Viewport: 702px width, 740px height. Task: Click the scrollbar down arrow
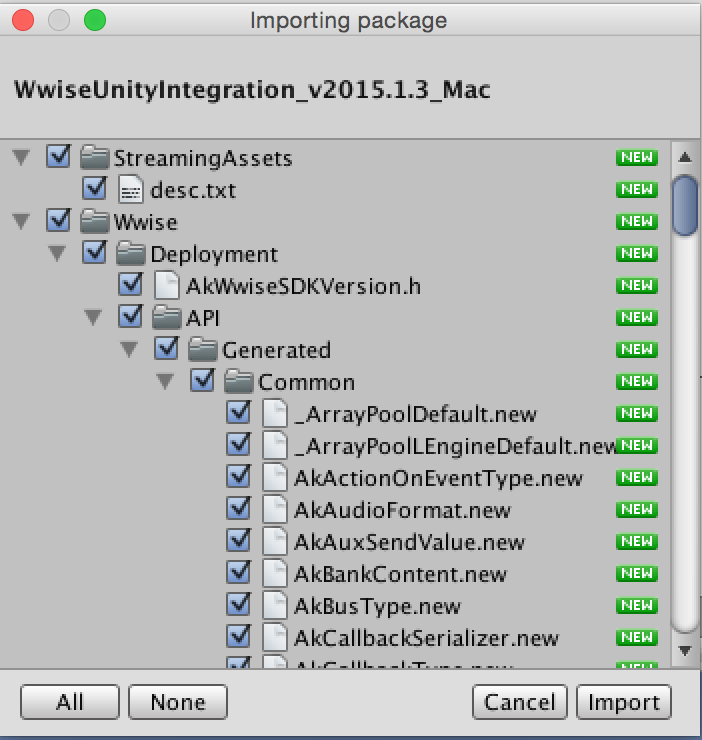[x=685, y=651]
